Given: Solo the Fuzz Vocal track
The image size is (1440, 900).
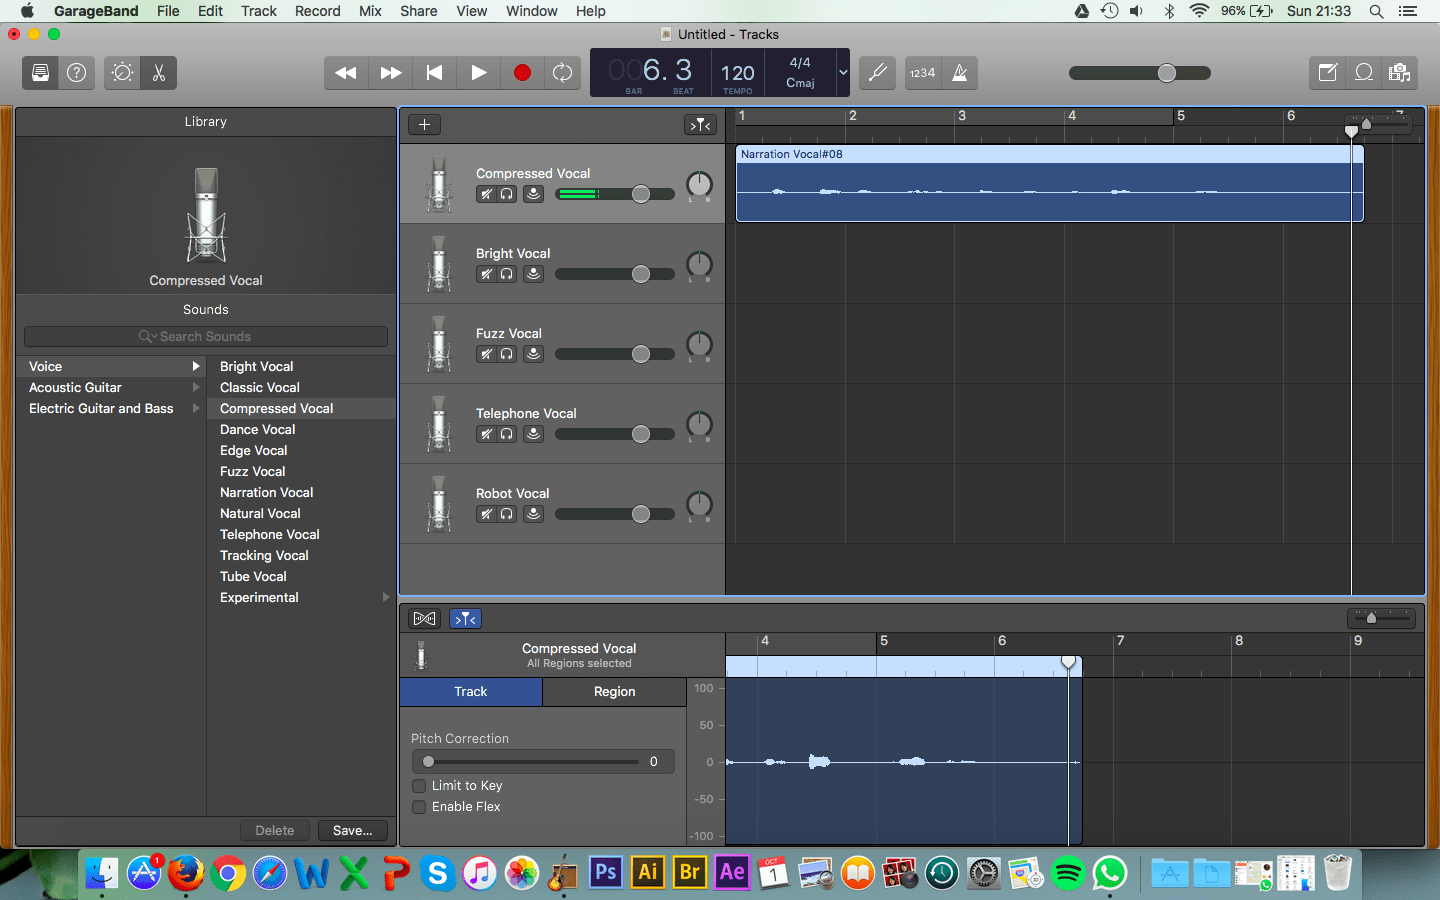Looking at the screenshot, I should 507,354.
